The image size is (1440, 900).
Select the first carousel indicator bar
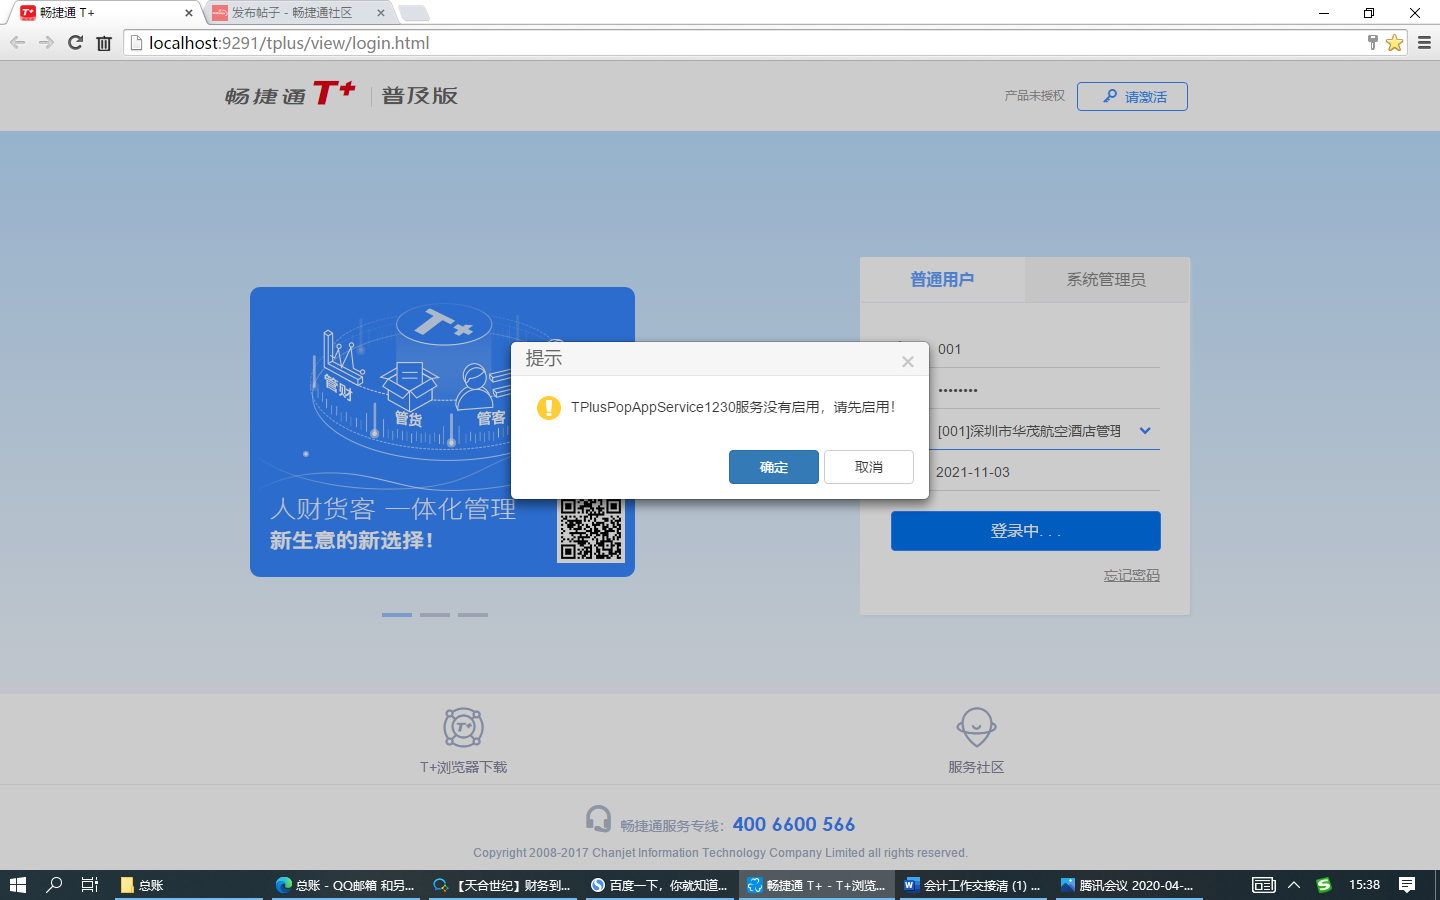[x=397, y=615]
